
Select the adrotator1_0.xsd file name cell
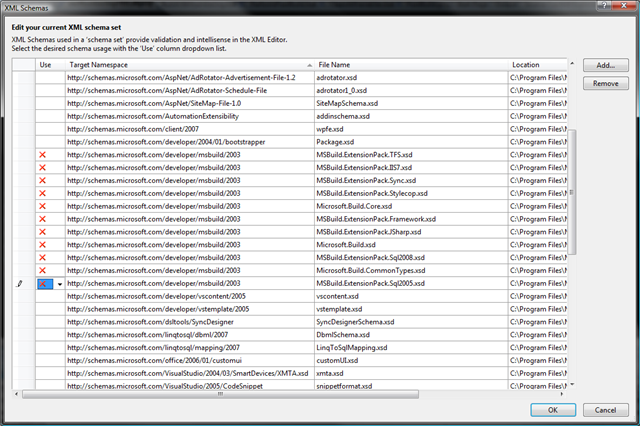411,91
